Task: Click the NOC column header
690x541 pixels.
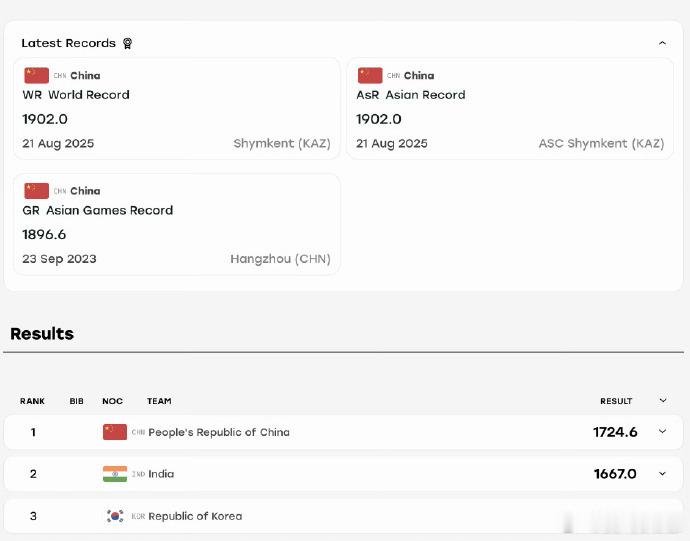Action: 112,401
